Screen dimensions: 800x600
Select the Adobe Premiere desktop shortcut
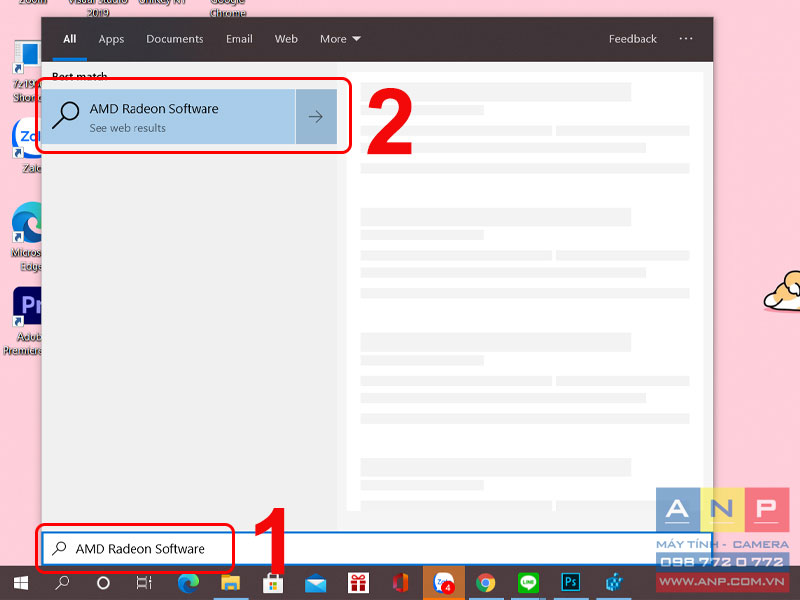pyautogui.click(x=23, y=320)
